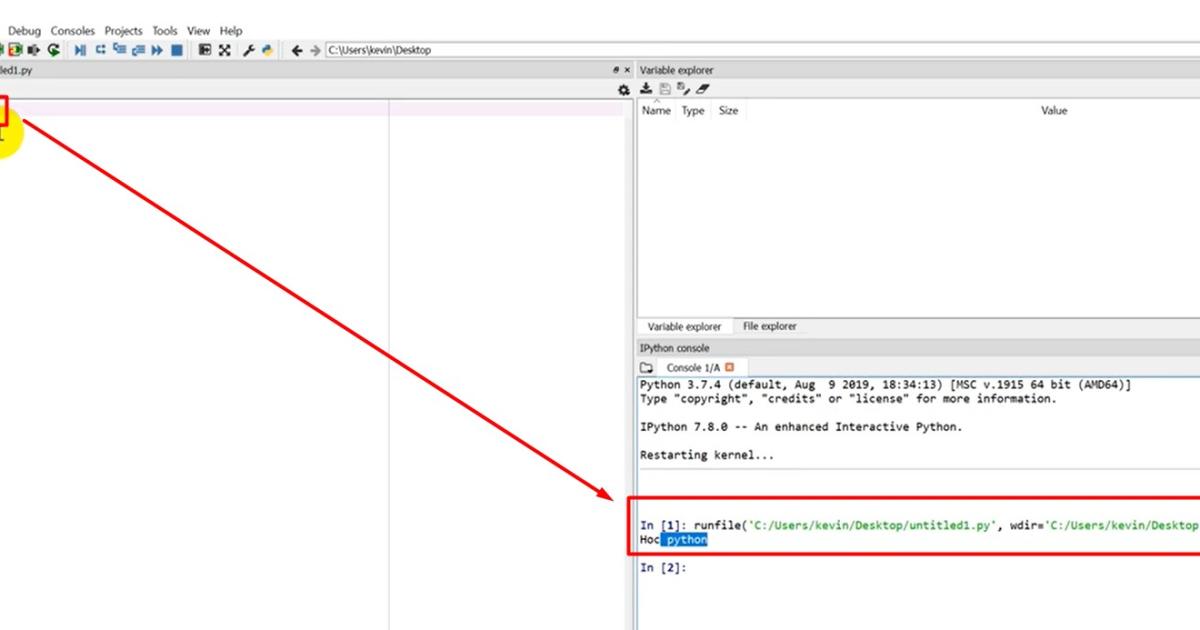Stop debugging with blue square icon

(x=176, y=50)
